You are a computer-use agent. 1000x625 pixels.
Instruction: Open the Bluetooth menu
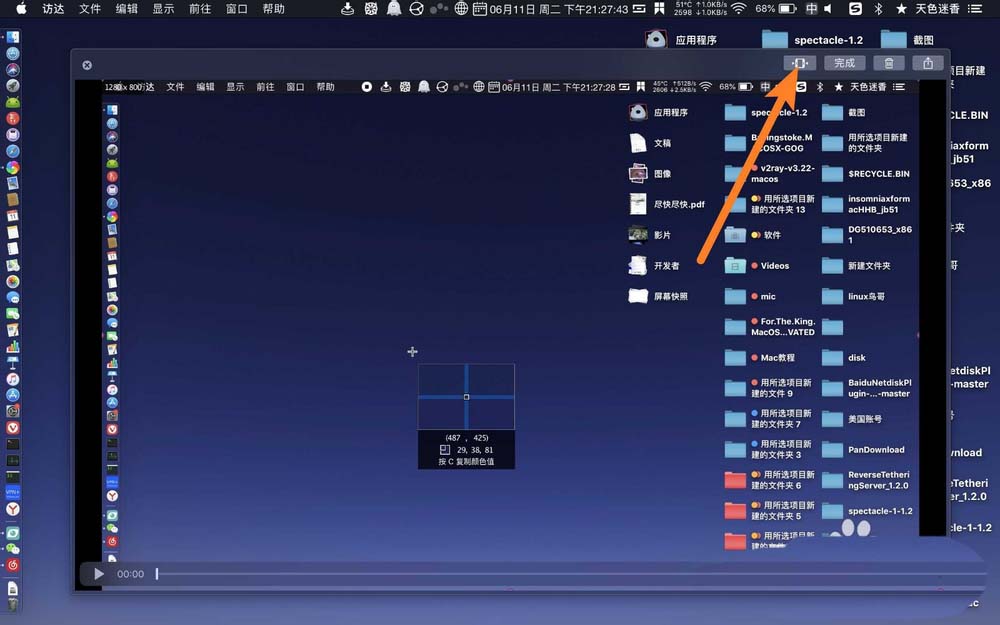coord(878,9)
